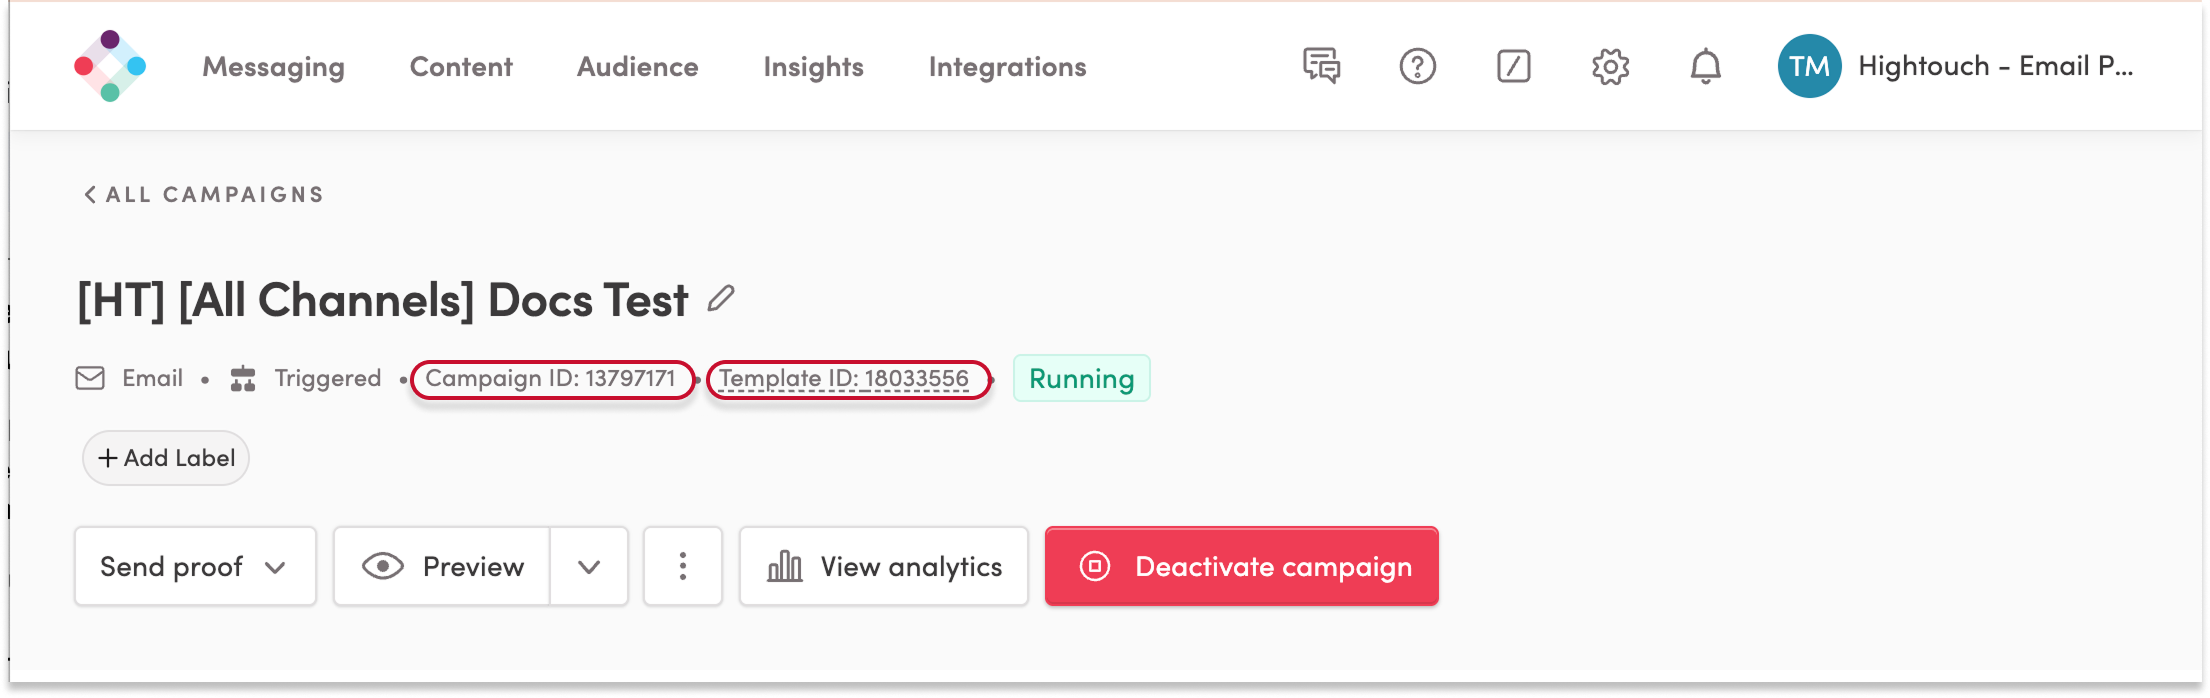Screen dimensions: 2210x698
Task: Open the chat messages icon
Action: [1321, 66]
